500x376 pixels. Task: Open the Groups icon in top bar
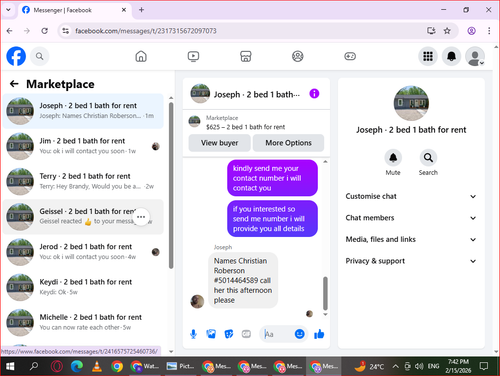(298, 56)
